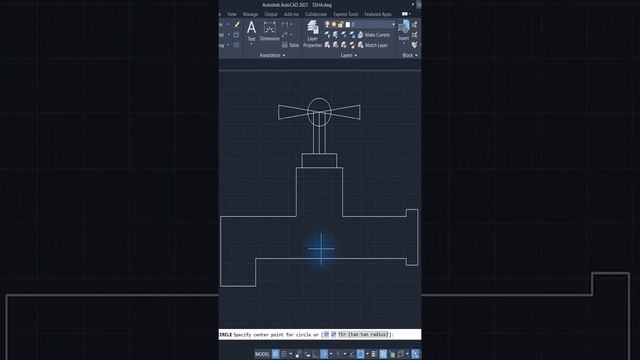Open the Featured Apps ribbon tab

378,14
